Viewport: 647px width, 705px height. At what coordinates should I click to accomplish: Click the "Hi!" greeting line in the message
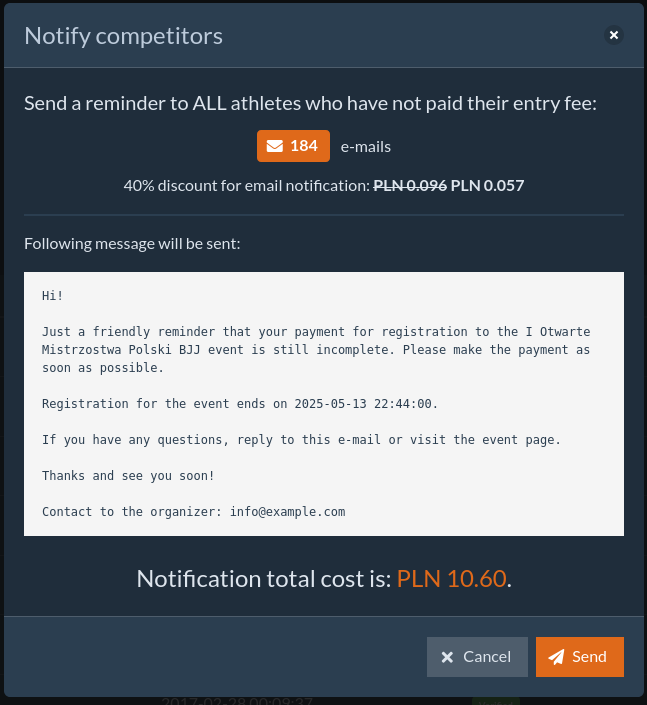click(53, 295)
